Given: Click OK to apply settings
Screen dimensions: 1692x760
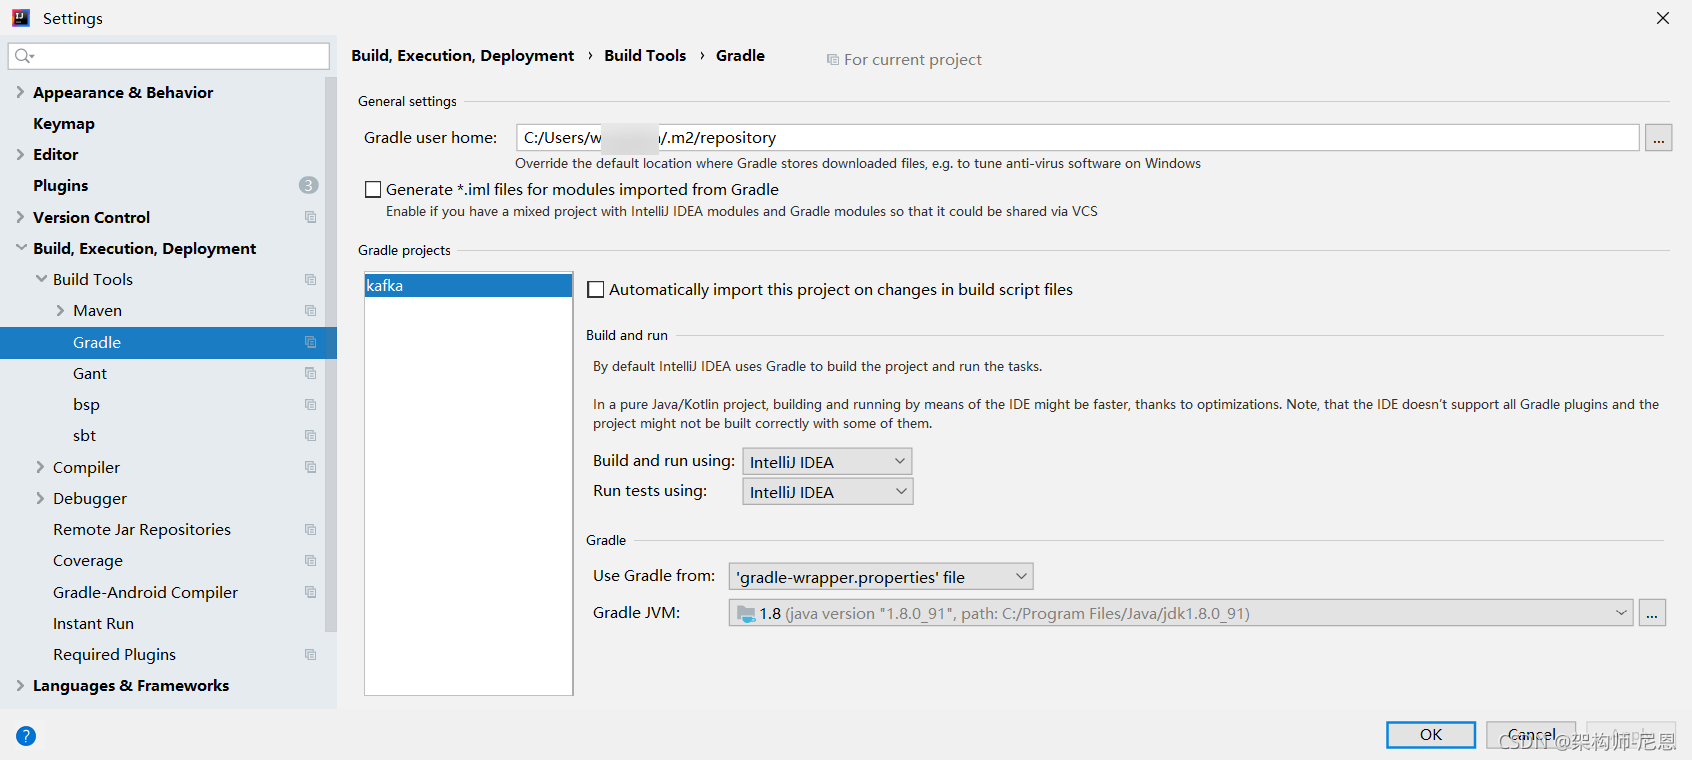Looking at the screenshot, I should point(1431,735).
